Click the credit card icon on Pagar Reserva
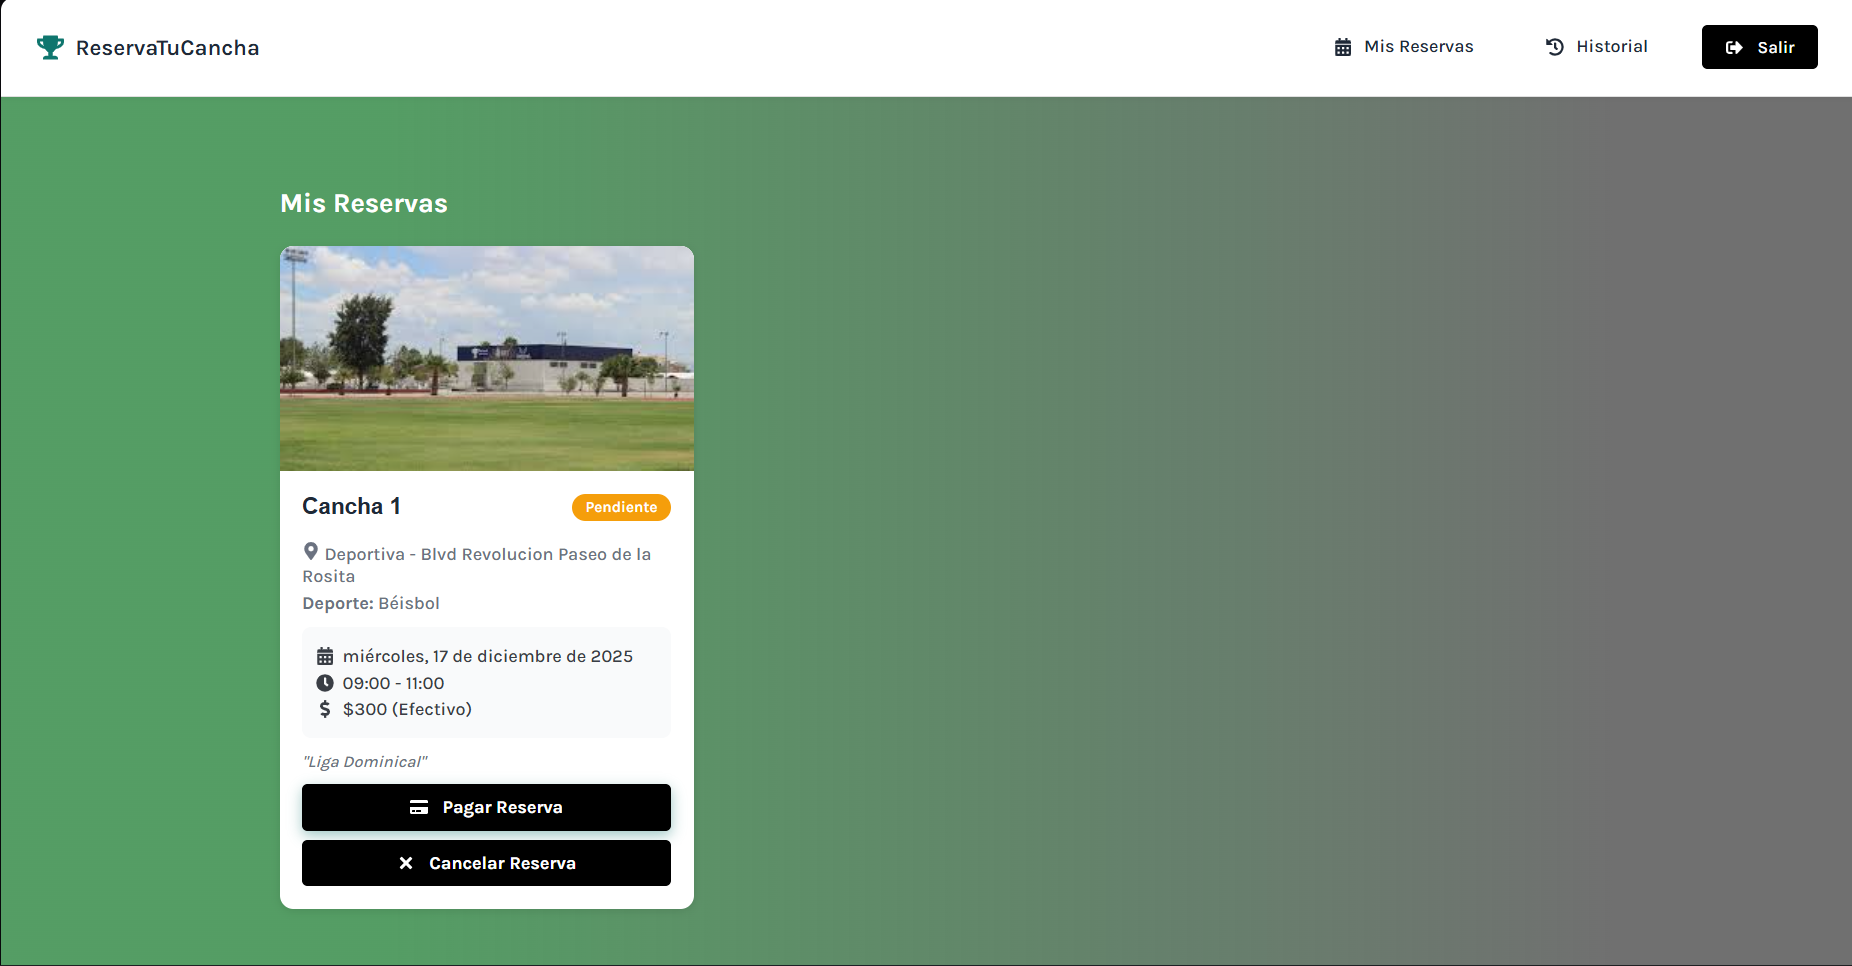Image resolution: width=1852 pixels, height=966 pixels. pyautogui.click(x=419, y=807)
